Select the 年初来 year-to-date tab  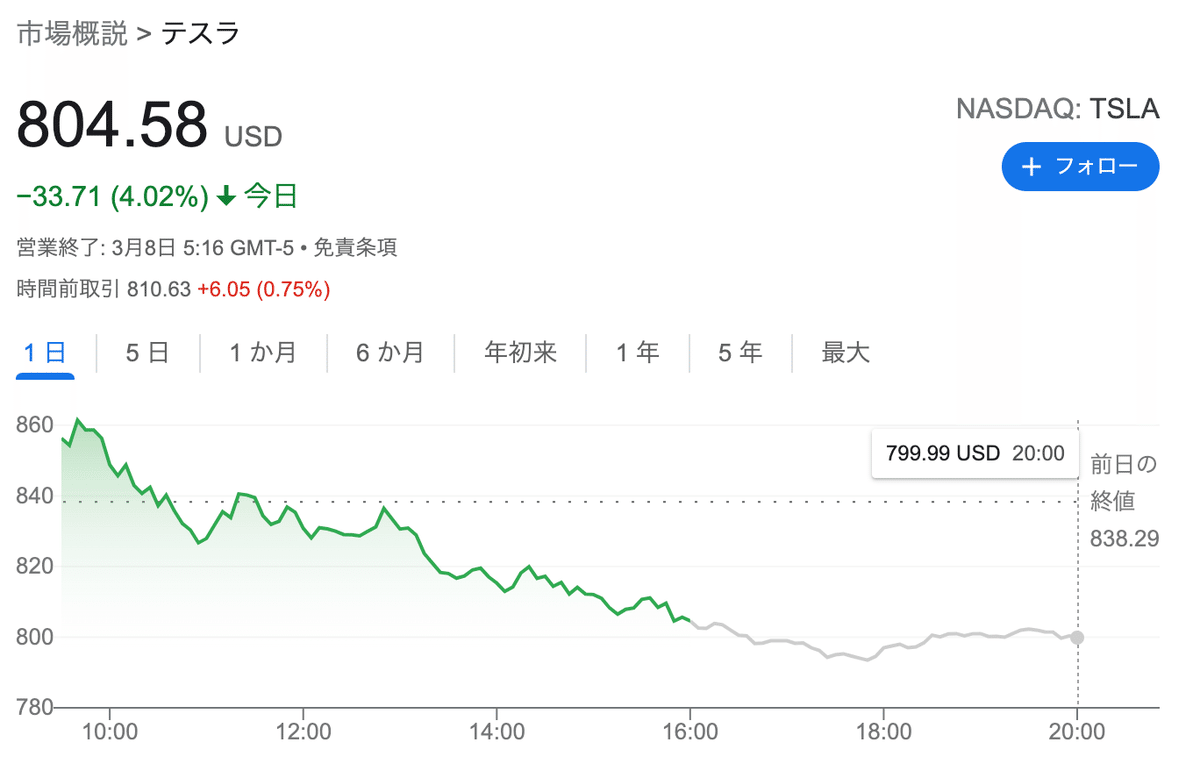520,352
